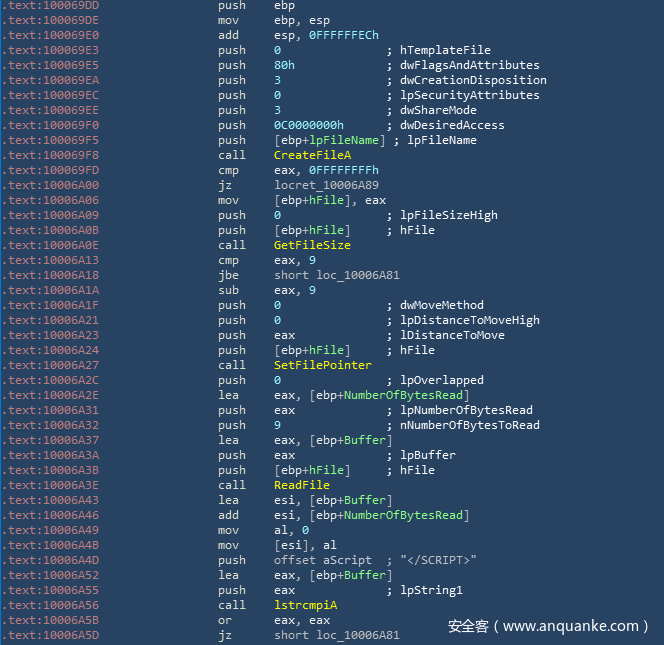Click hFile in the mov [ebp+hFile], eax line
Screen dimensions: 664x645
click(322, 200)
